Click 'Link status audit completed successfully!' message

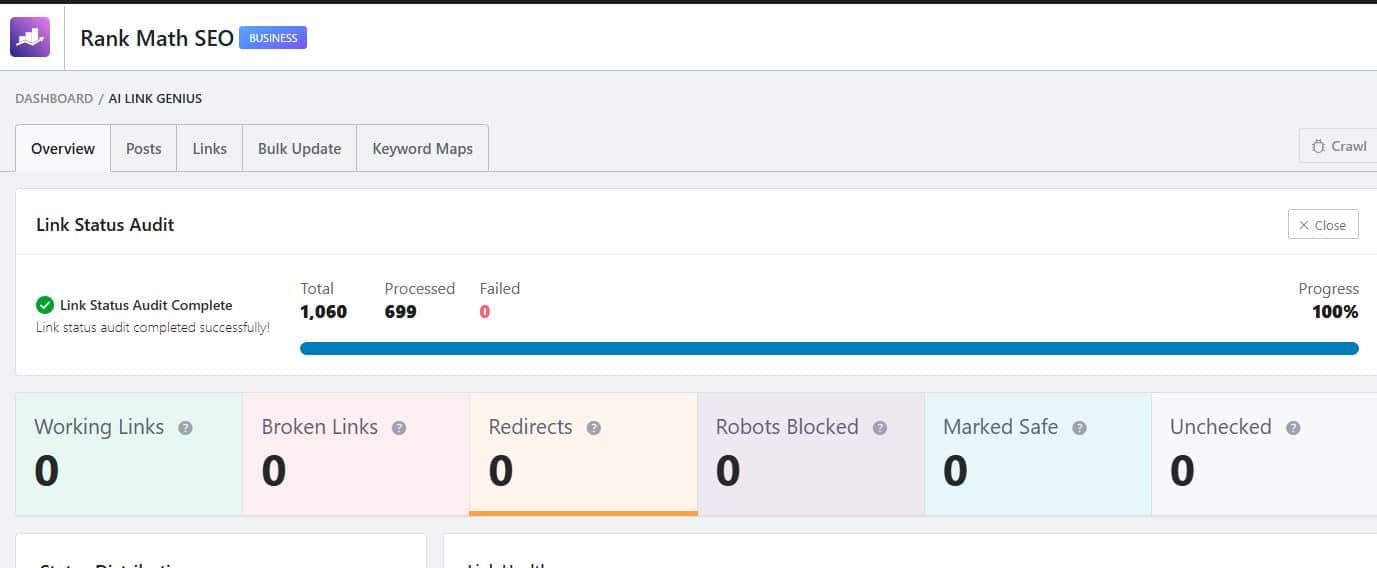[x=153, y=327]
